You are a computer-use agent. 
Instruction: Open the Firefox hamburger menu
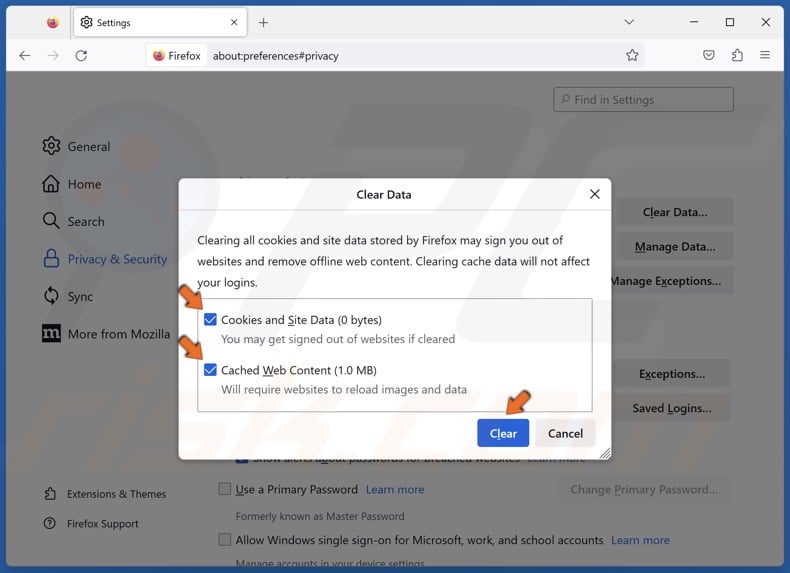765,55
